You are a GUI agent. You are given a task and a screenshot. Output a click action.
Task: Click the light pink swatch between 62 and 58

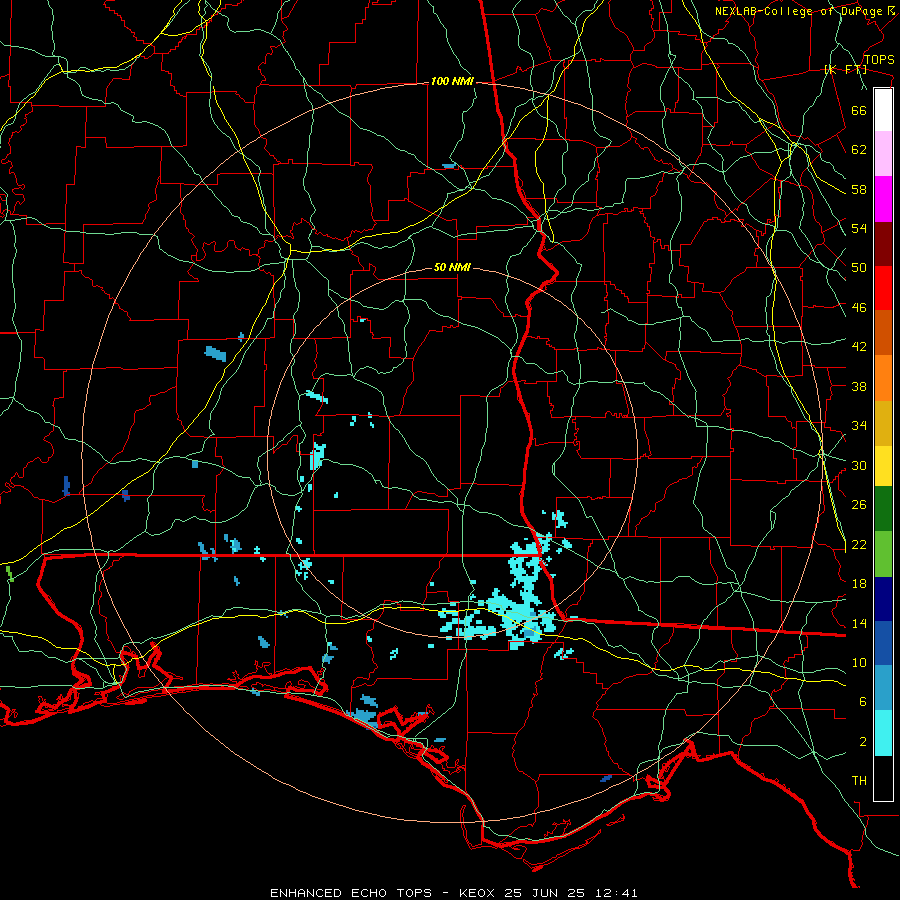(883, 154)
